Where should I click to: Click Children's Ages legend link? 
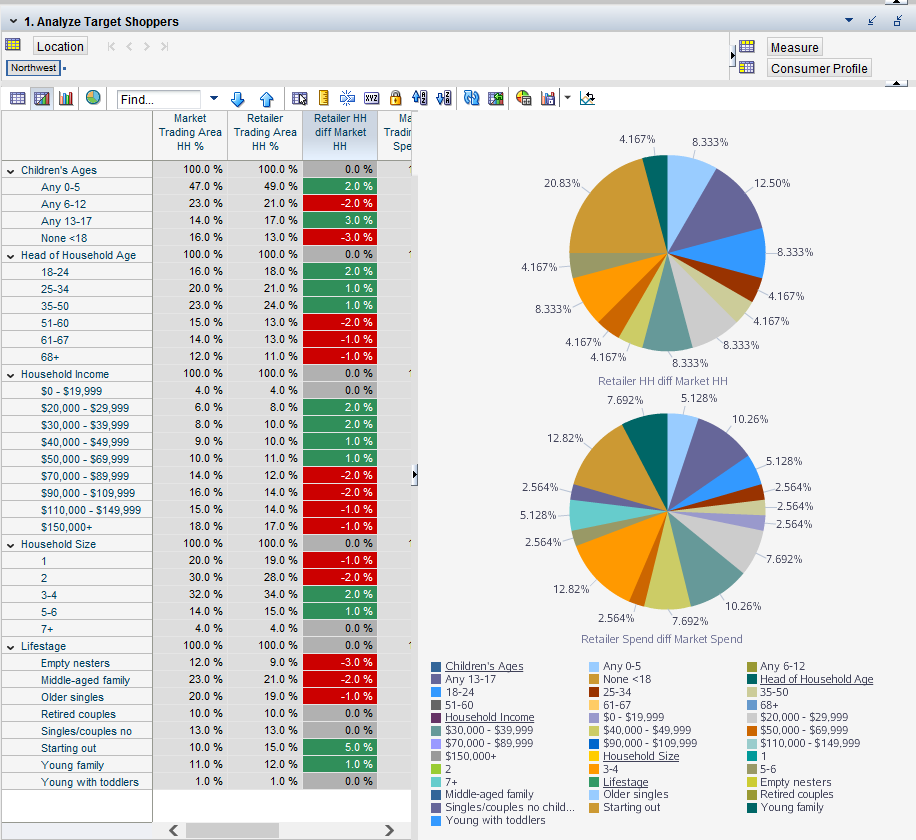coord(484,666)
